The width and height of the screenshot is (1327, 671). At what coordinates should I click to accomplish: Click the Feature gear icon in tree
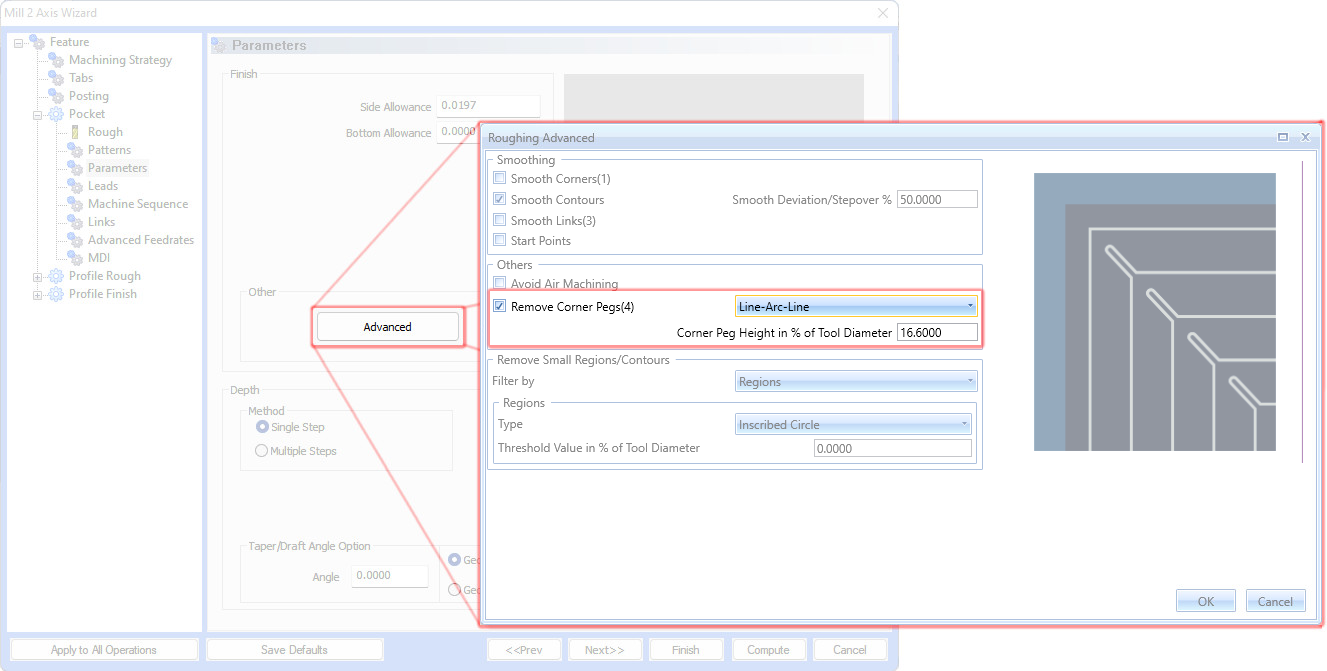pyautogui.click(x=37, y=42)
